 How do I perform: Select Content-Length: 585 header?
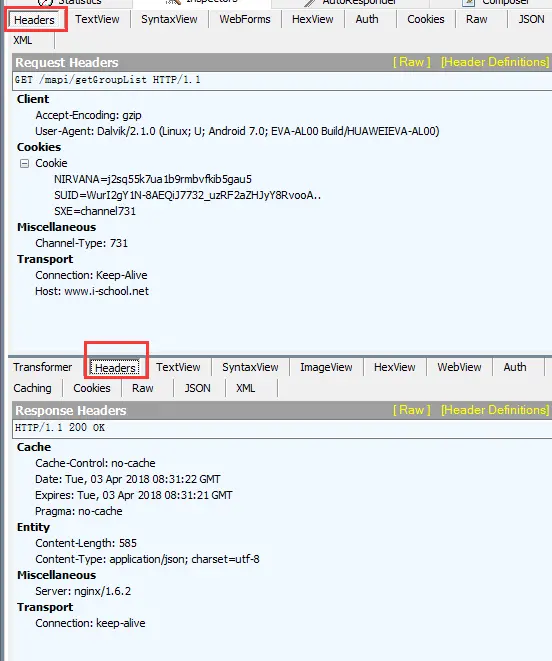tap(86, 543)
